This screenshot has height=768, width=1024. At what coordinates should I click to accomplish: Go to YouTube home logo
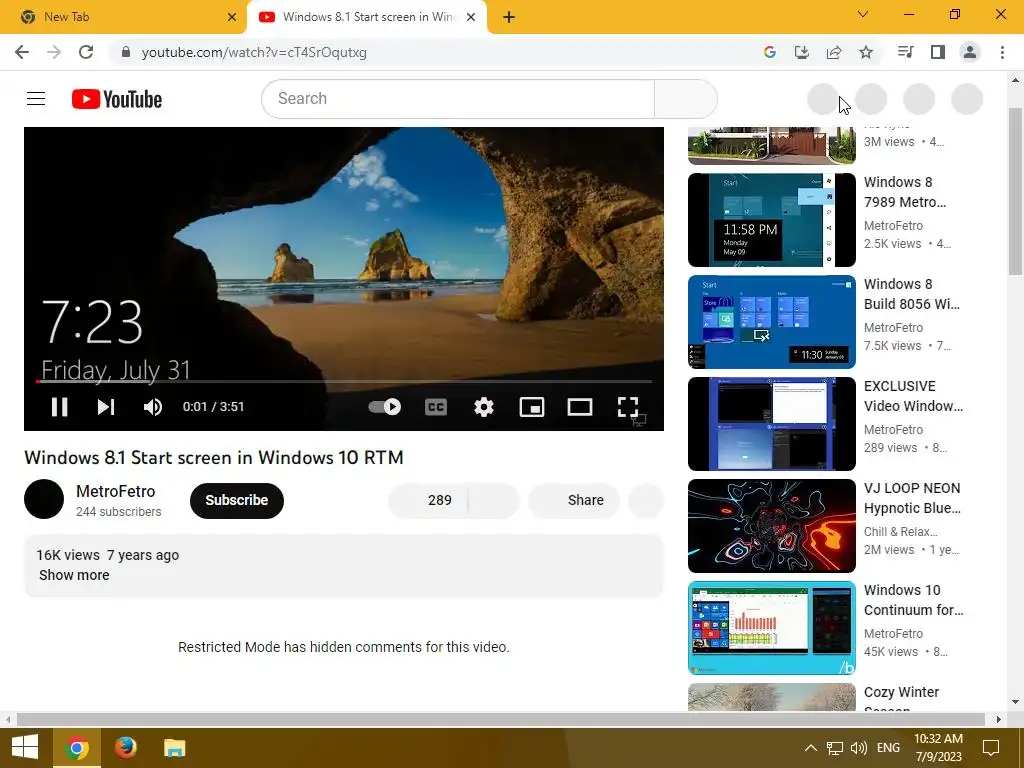(117, 99)
